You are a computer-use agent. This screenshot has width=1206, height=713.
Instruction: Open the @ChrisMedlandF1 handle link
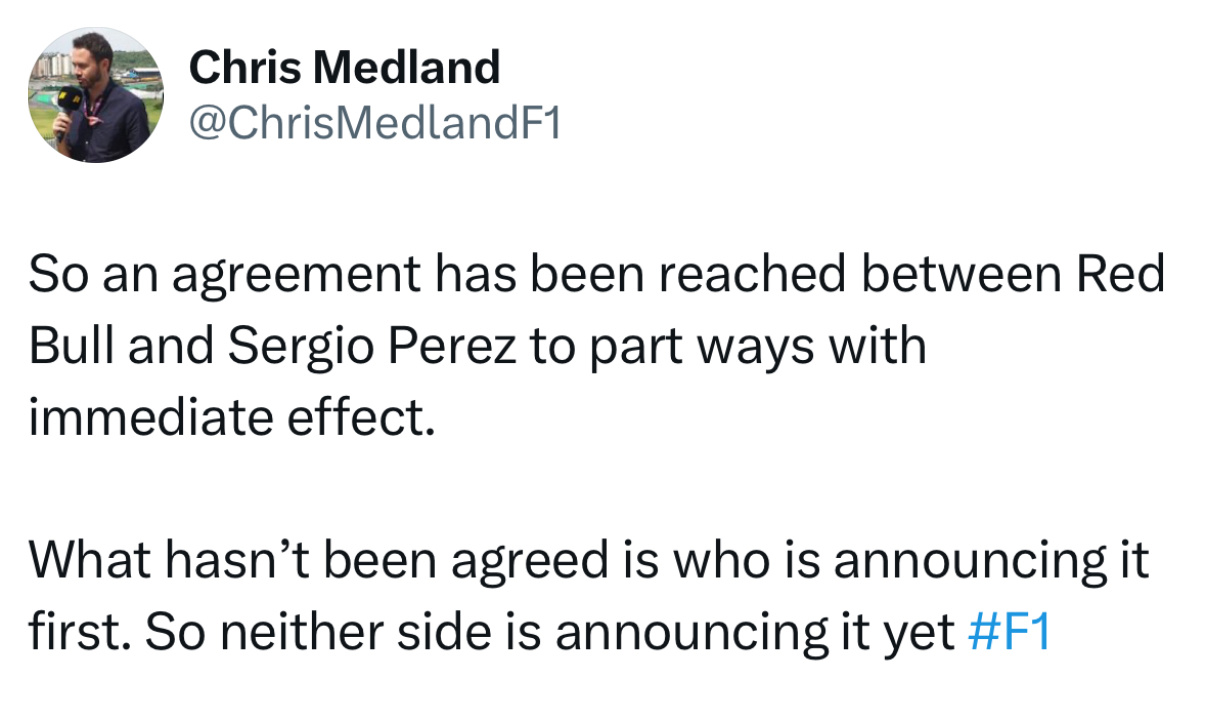click(375, 125)
